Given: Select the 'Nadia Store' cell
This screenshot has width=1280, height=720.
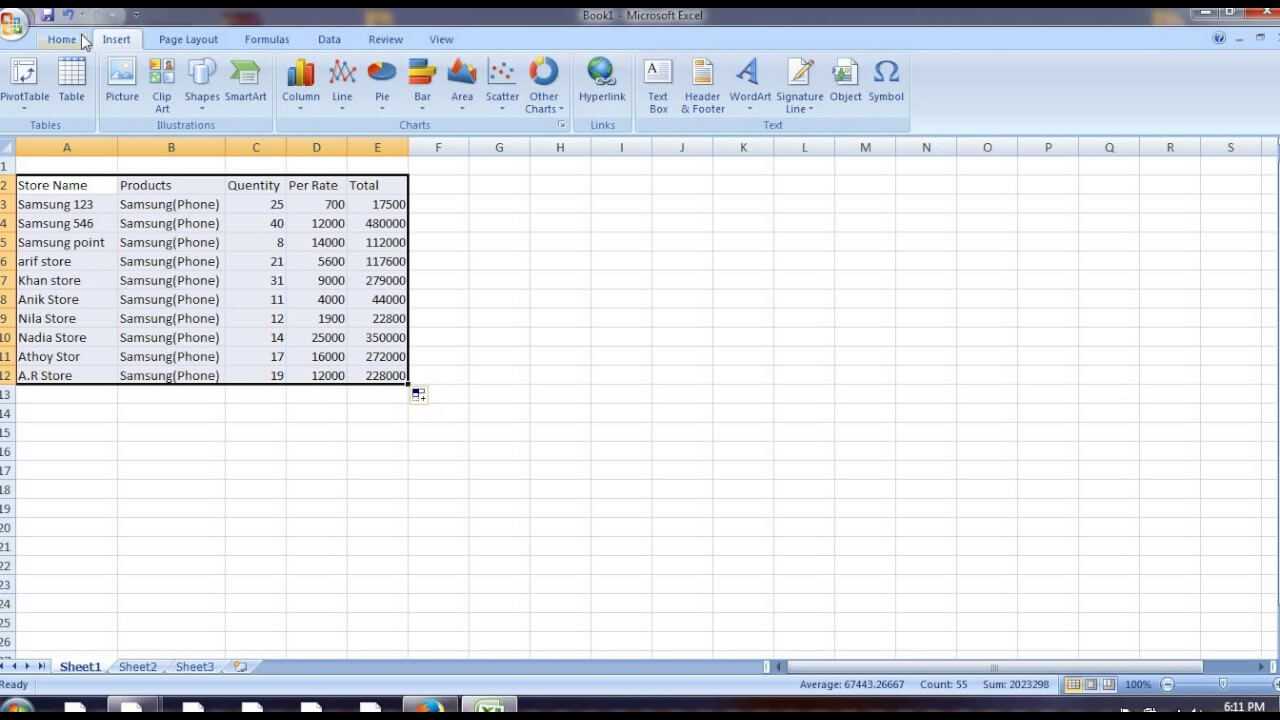Looking at the screenshot, I should point(66,337).
